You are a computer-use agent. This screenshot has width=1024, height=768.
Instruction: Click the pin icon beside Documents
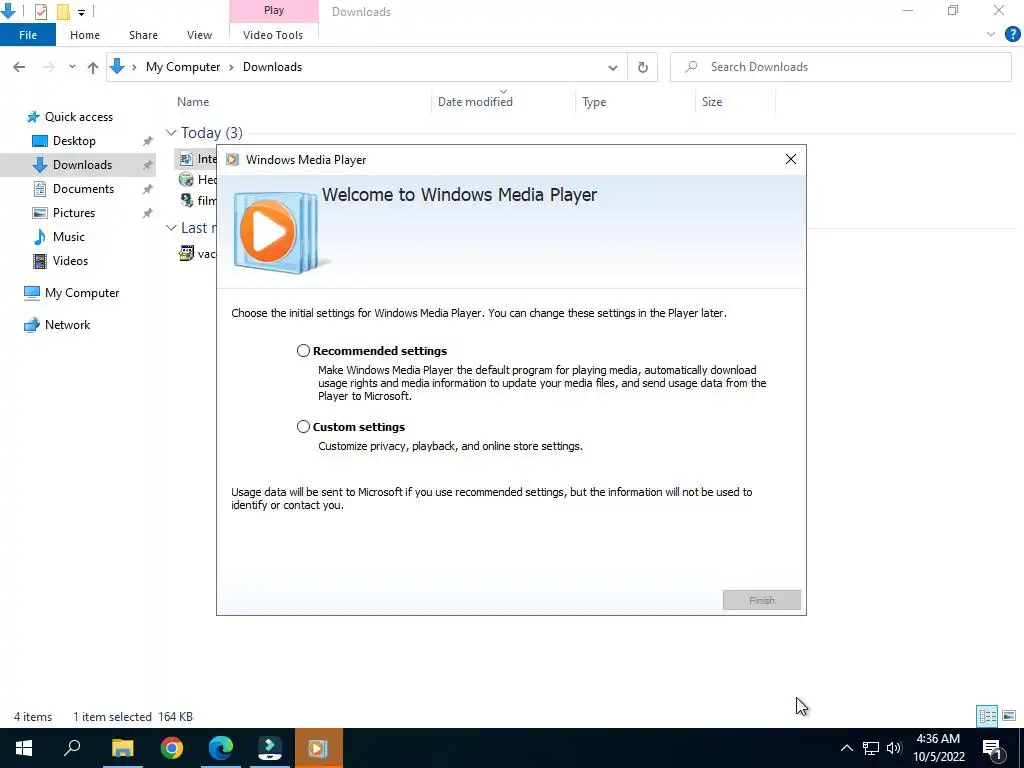148,189
